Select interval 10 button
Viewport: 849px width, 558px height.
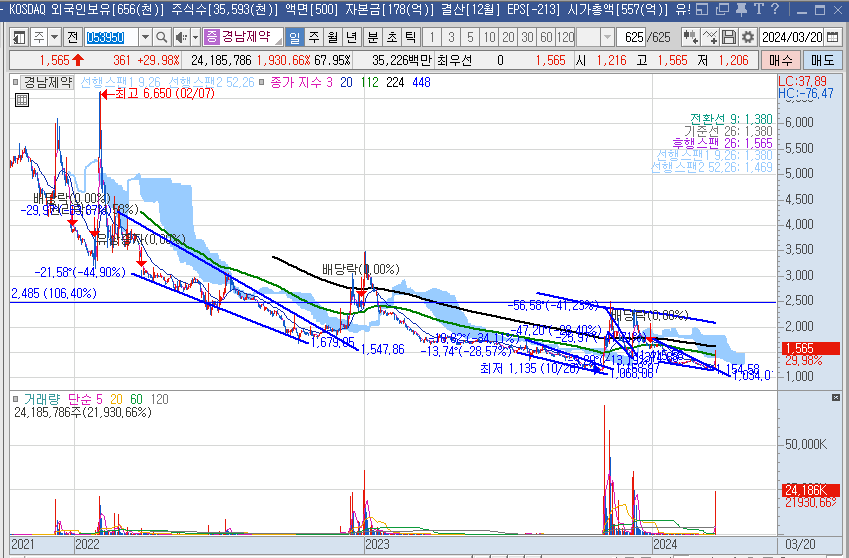click(489, 37)
